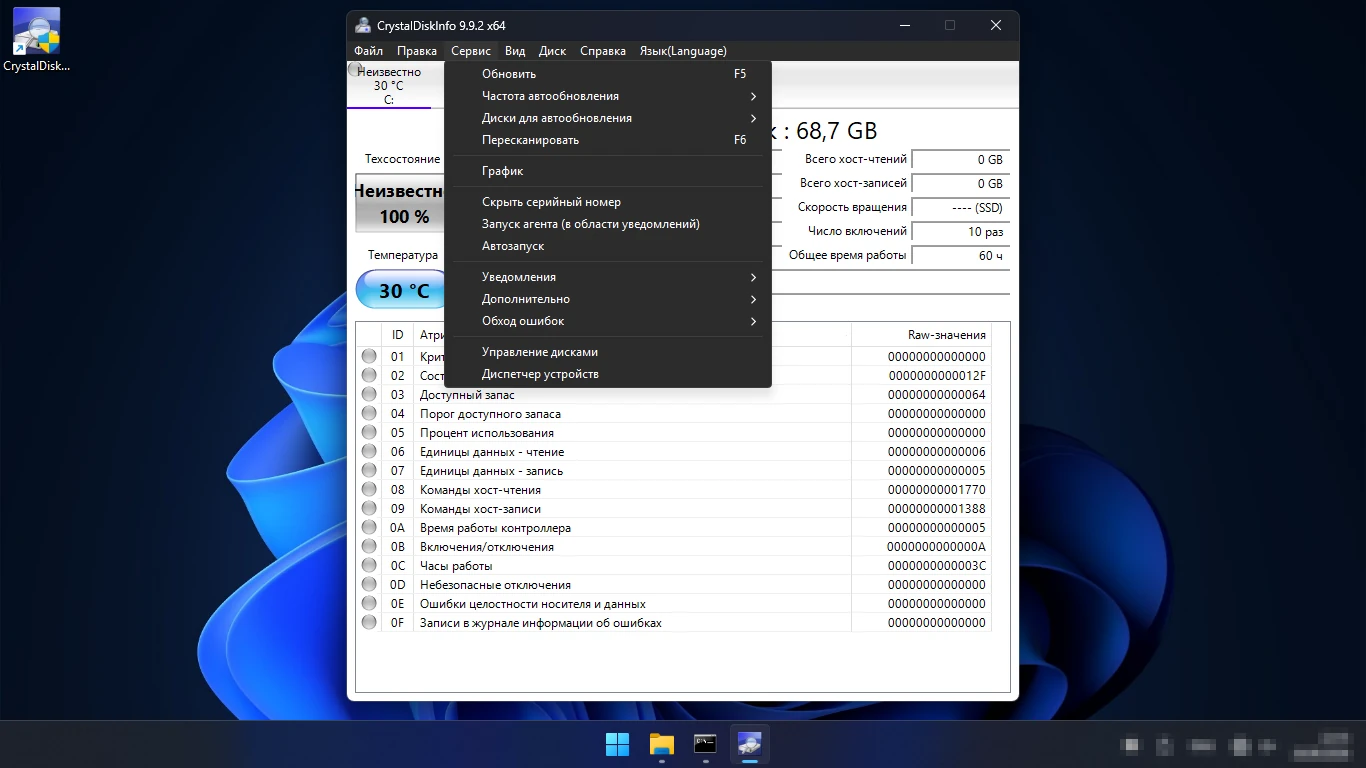The width and height of the screenshot is (1366, 768).
Task: Click the gray status dot for 0C
Action: coord(369,565)
